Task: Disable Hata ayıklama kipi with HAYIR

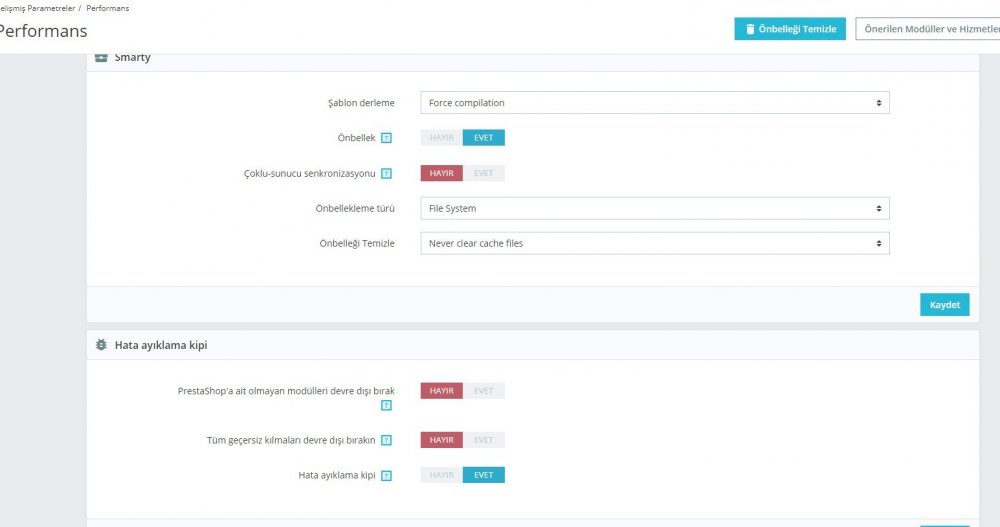Action: (x=441, y=475)
